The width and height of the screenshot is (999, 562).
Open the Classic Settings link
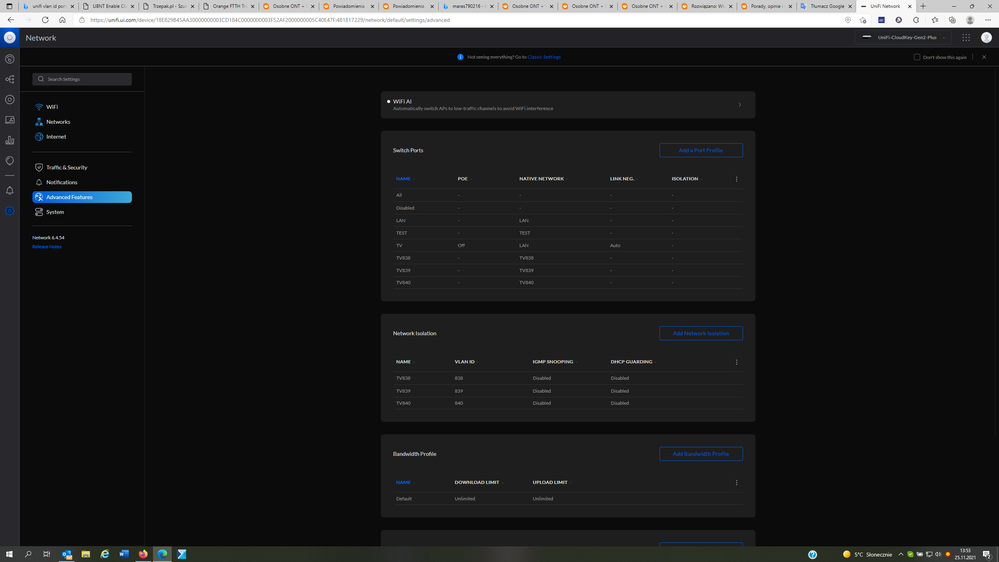pos(544,57)
